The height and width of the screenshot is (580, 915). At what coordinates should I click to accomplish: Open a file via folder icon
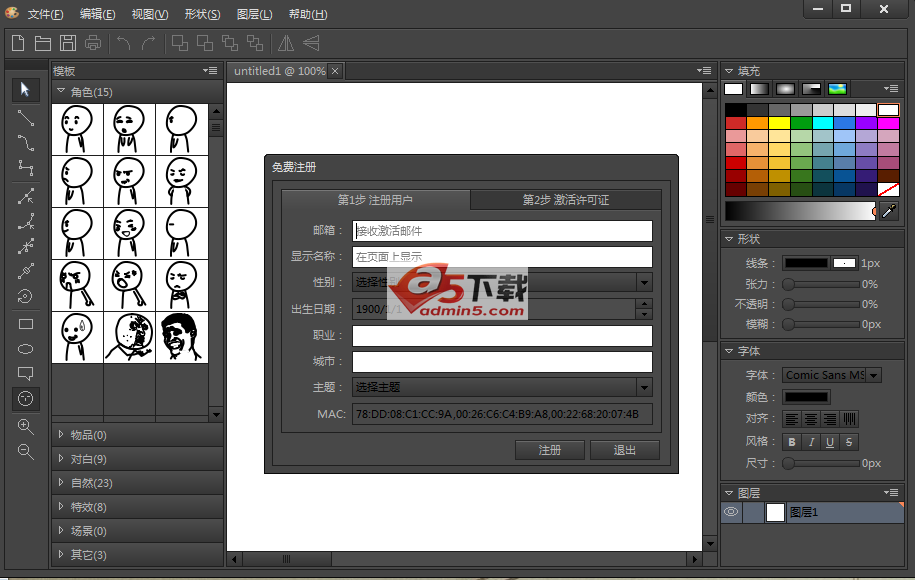(43, 43)
